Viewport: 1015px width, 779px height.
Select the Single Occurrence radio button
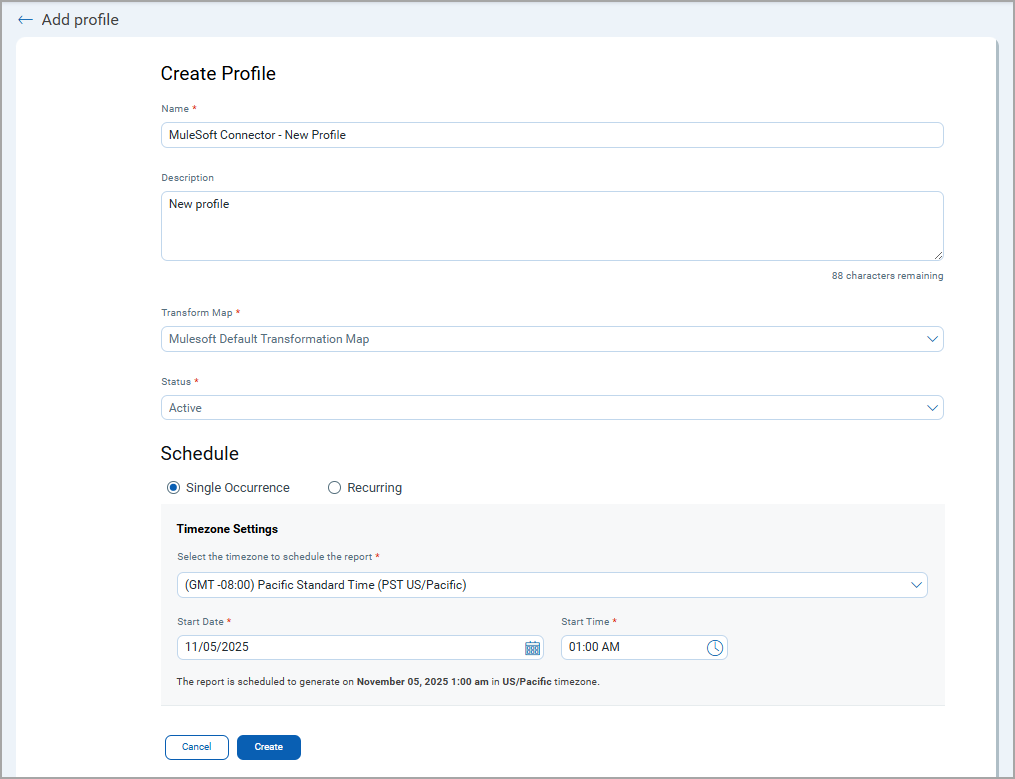[173, 487]
